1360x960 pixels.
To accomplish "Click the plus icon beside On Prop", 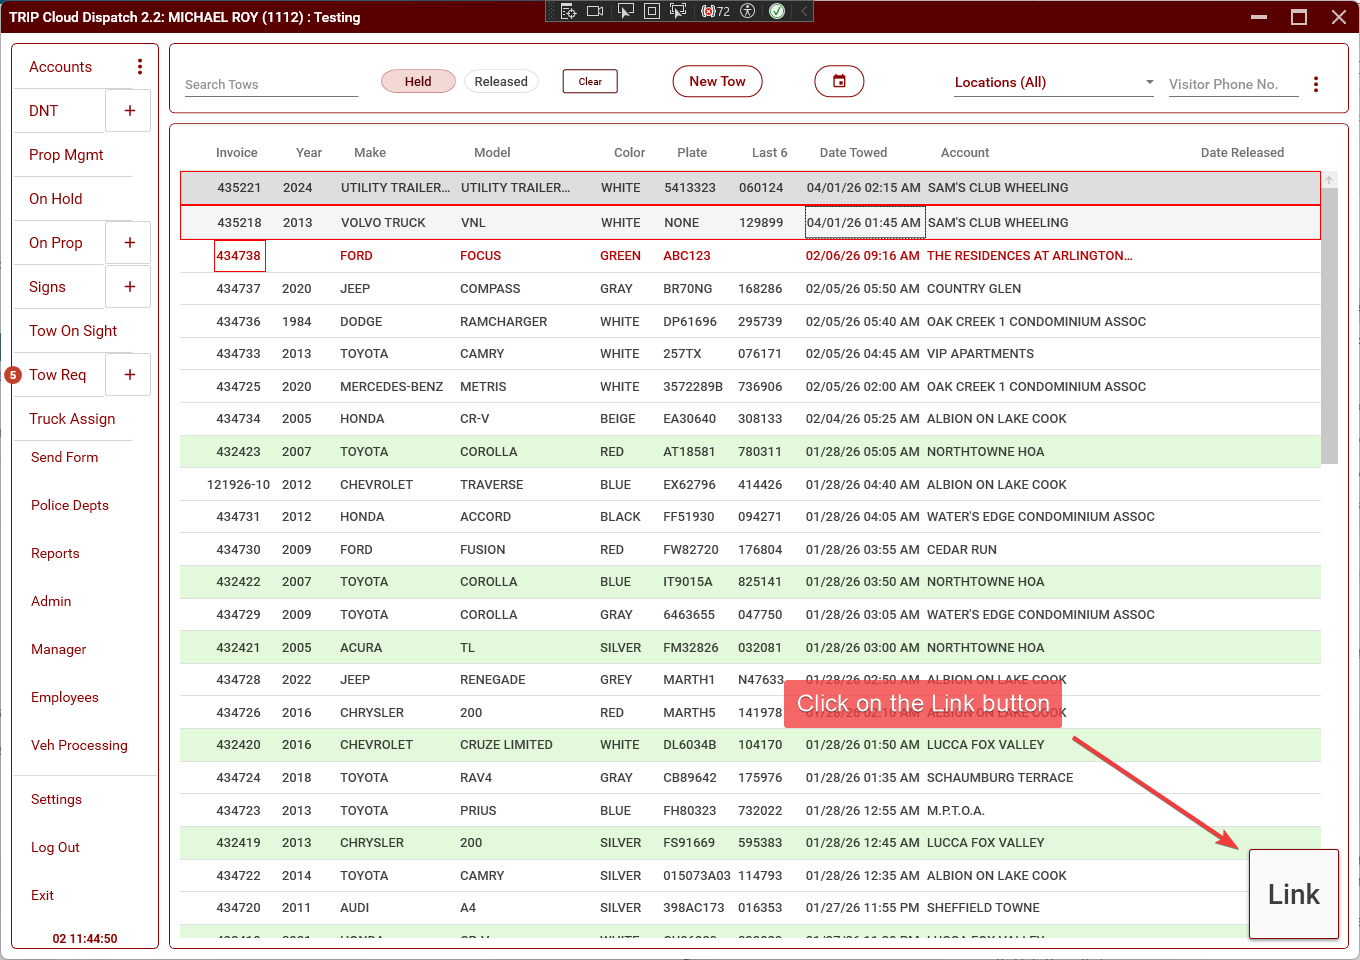I will click(x=129, y=243).
